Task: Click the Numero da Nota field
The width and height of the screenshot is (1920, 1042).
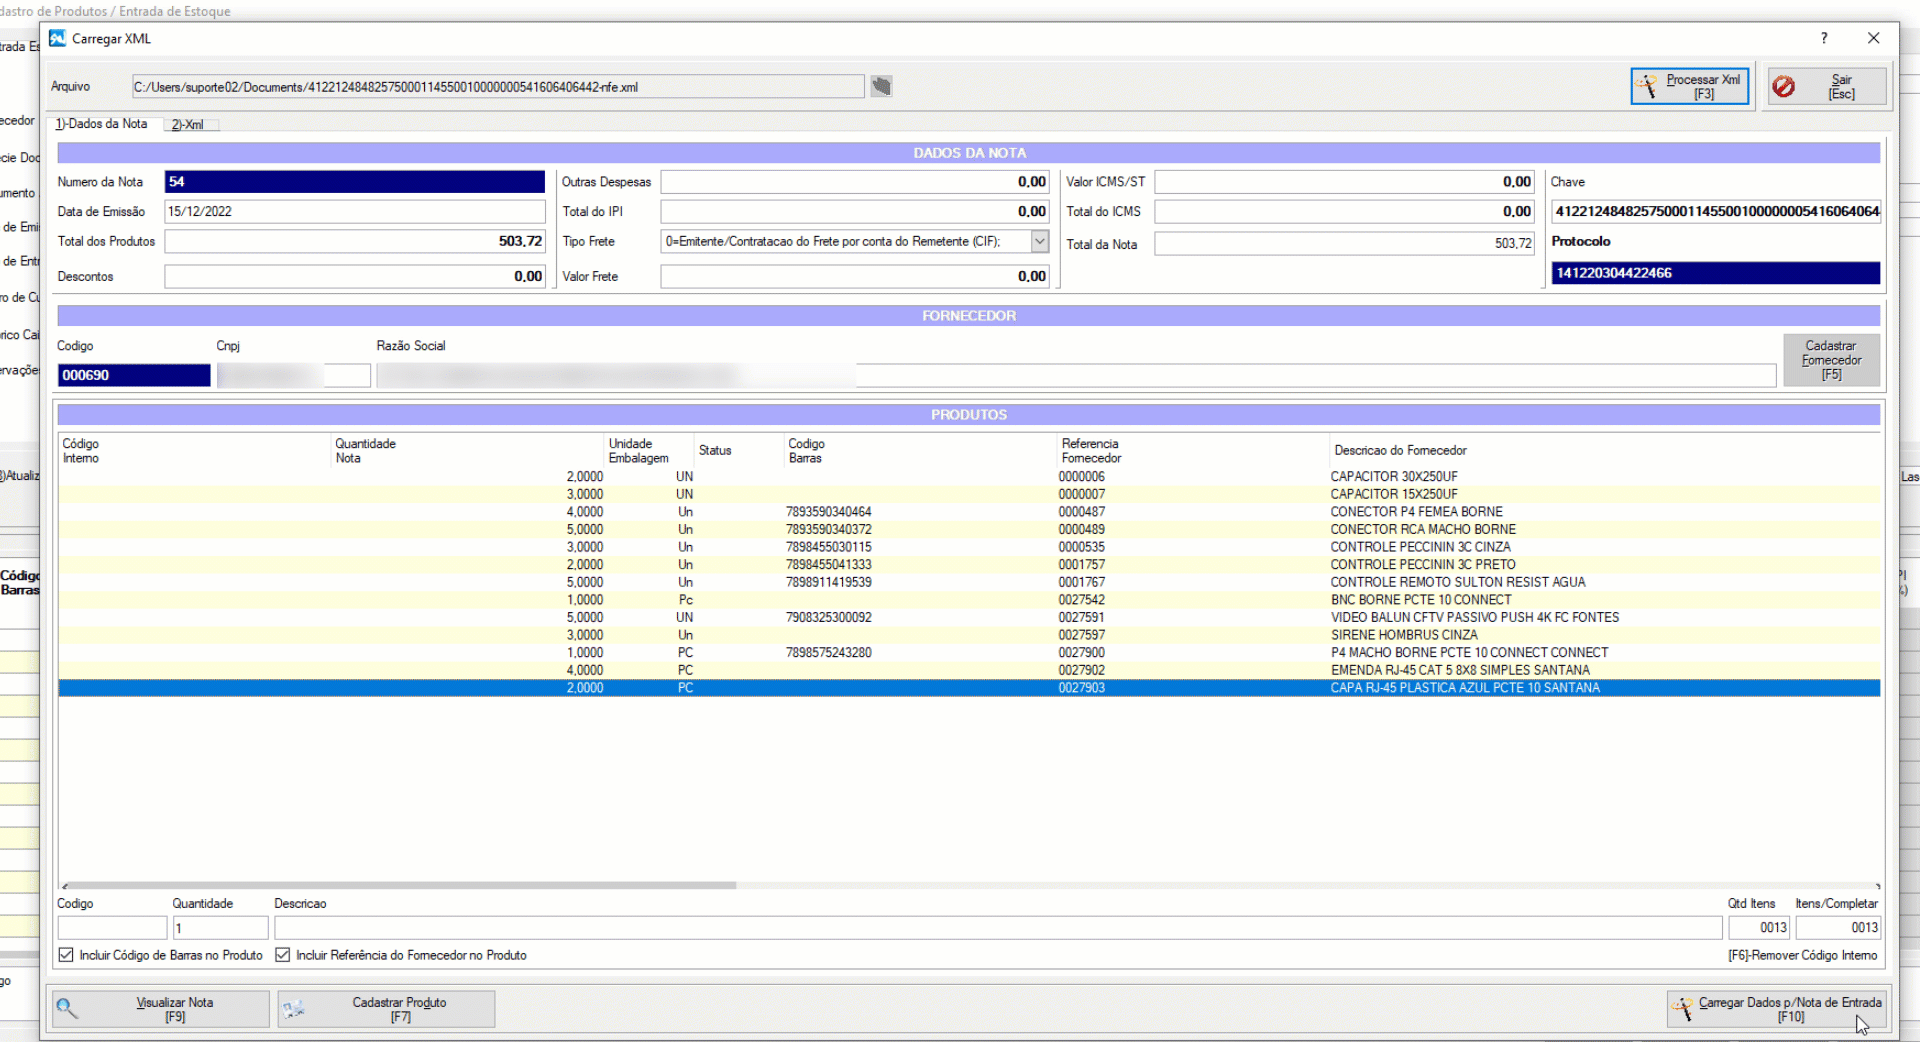Action: (x=354, y=182)
